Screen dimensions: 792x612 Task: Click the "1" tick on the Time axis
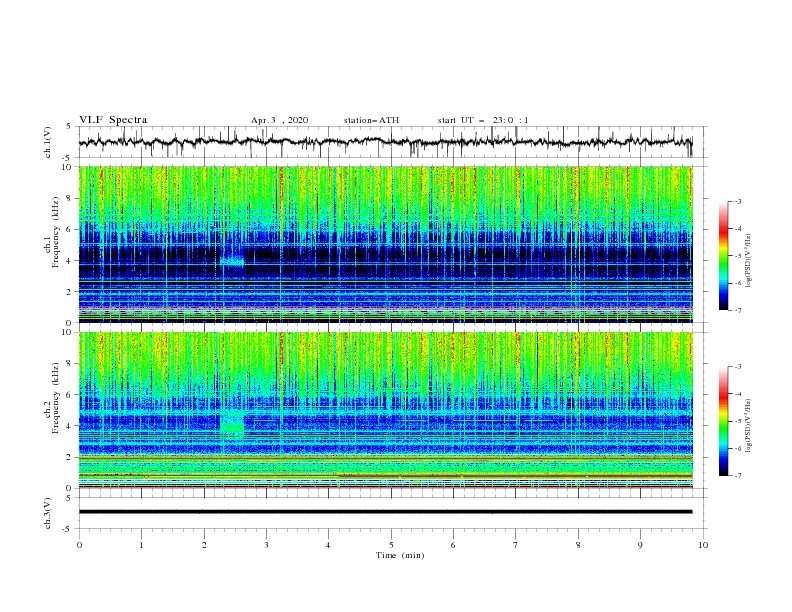[x=141, y=545]
